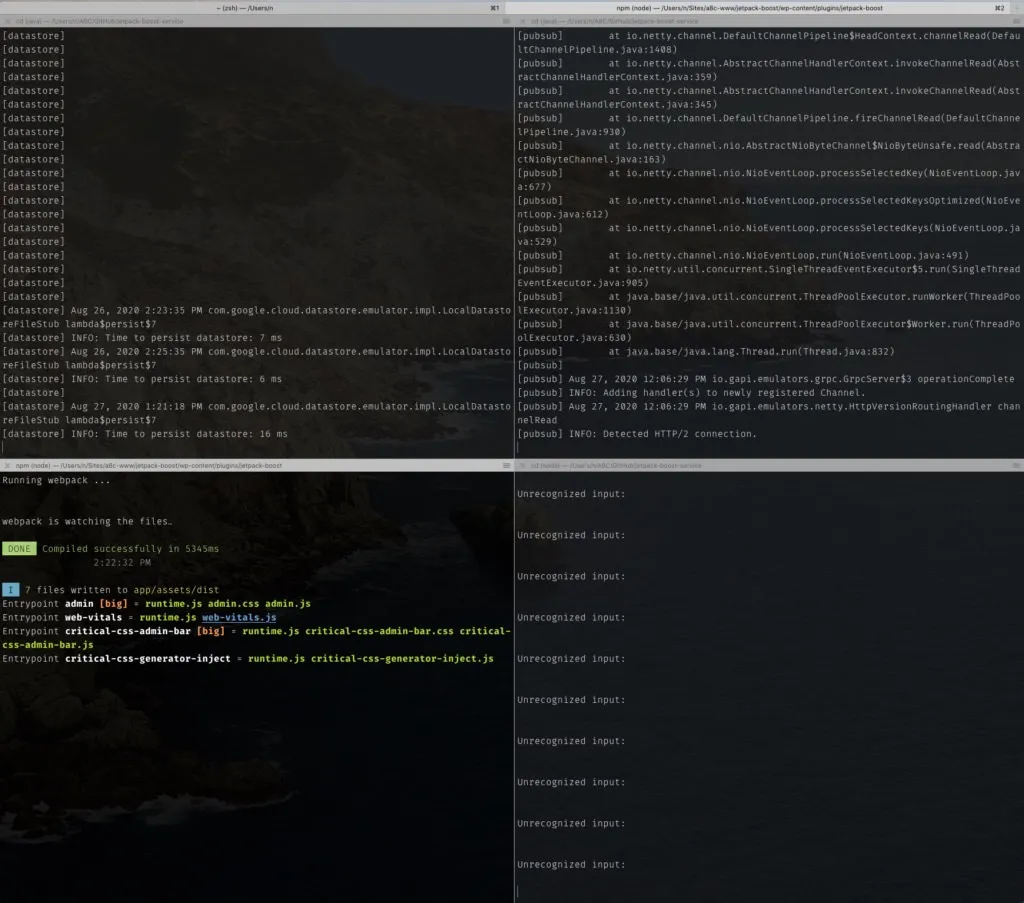Open the pubsub pane's hamburger menu
Image resolution: width=1024 pixels, height=903 pixels.
point(1016,22)
